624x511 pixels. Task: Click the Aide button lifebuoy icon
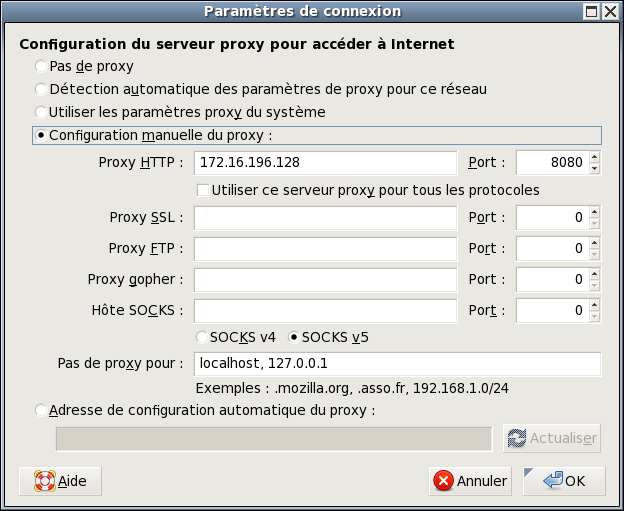[x=45, y=481]
